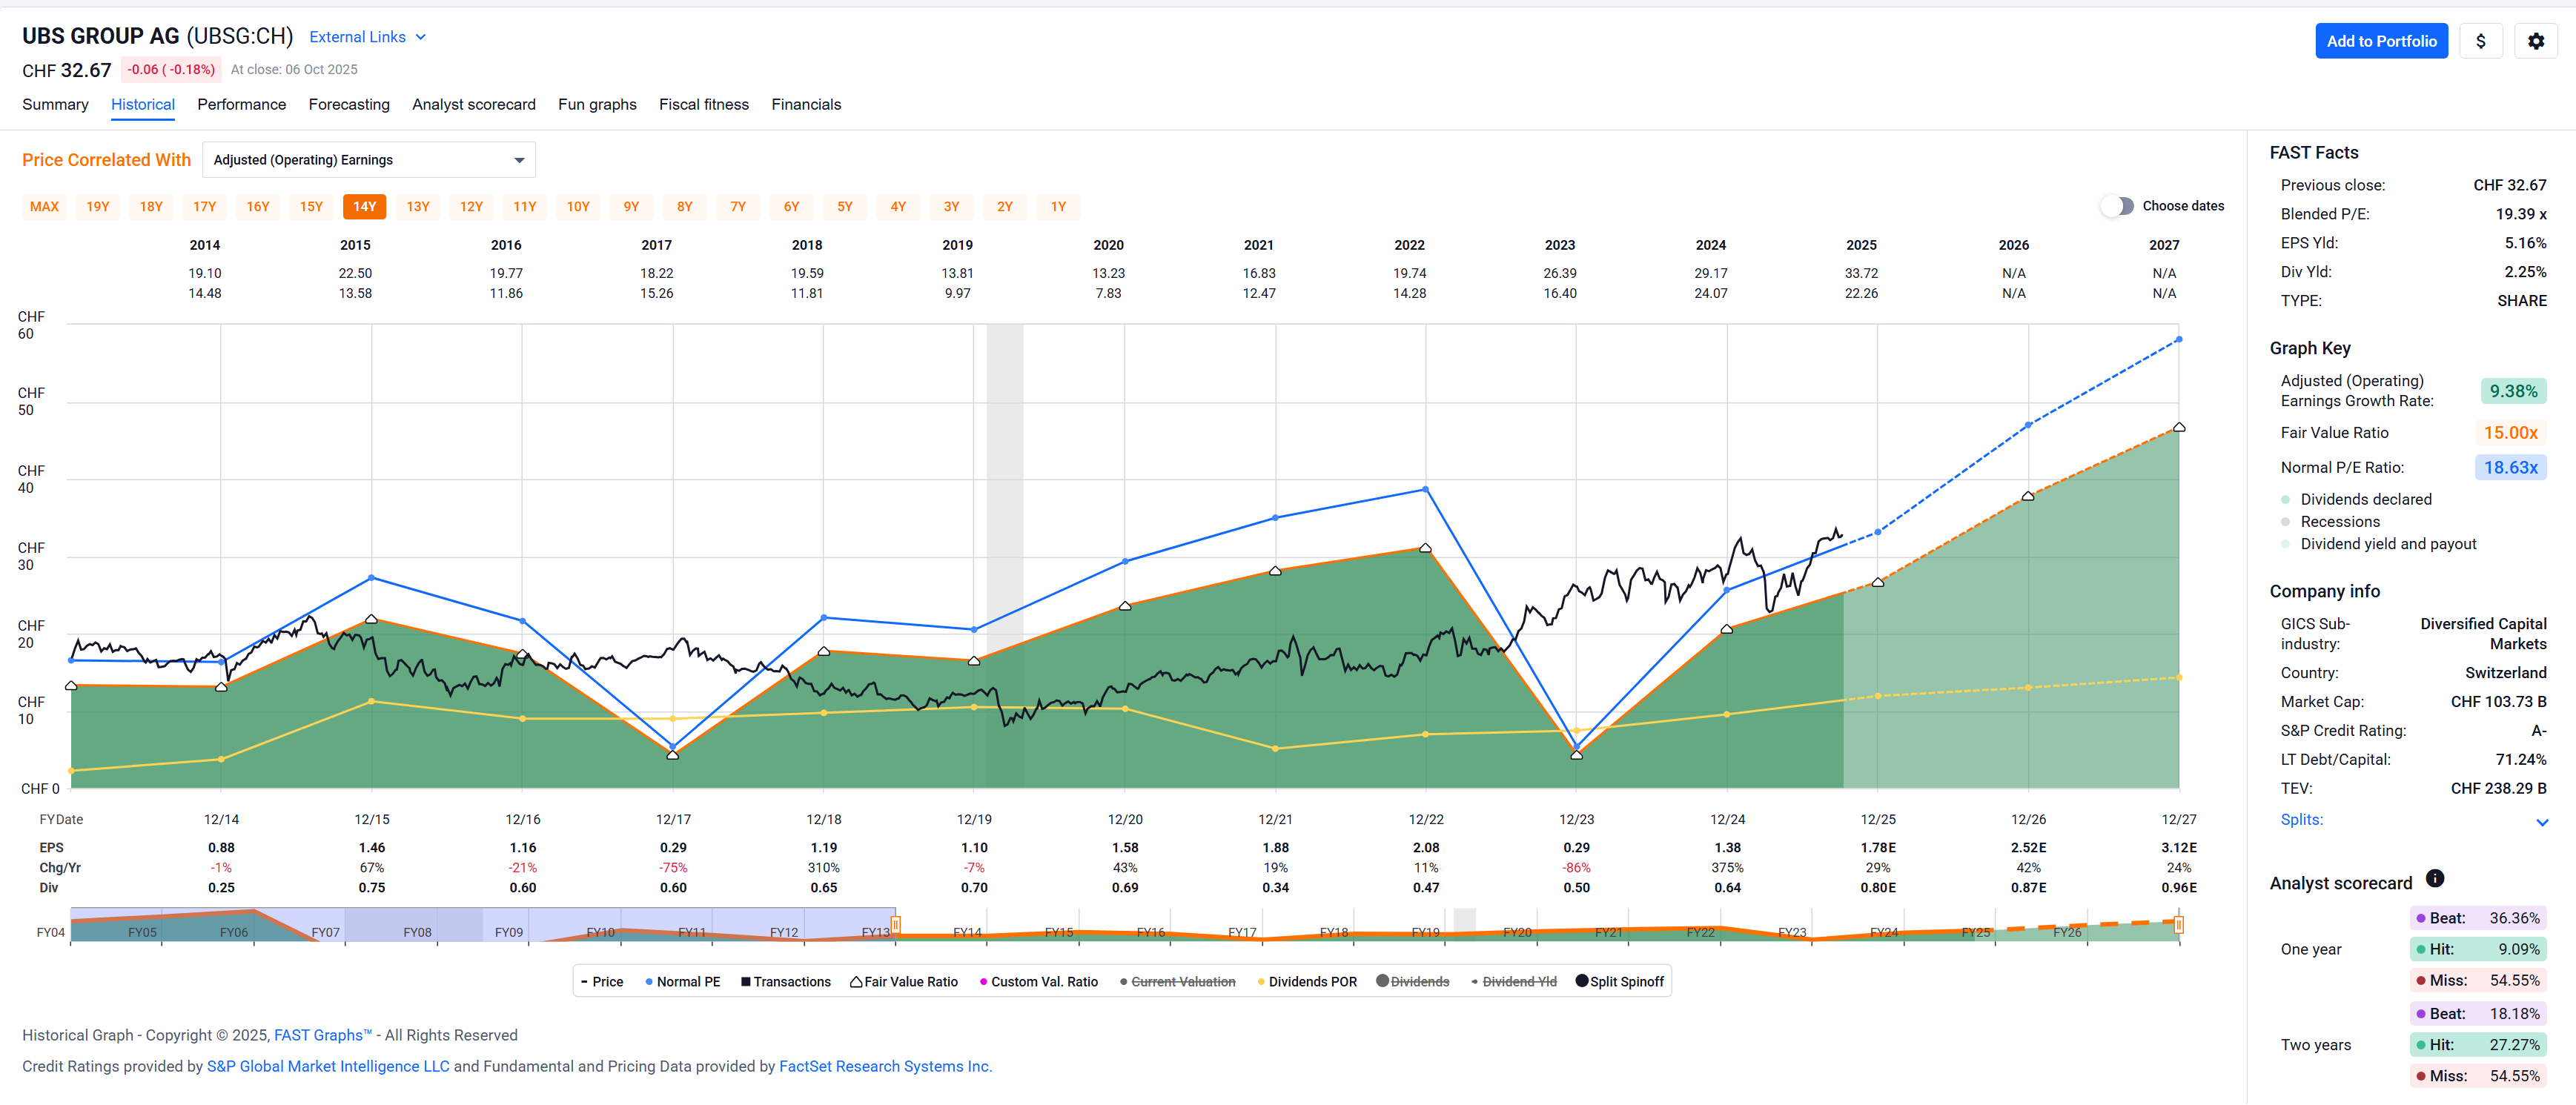
Task: Click the Add to Portfolio button
Action: pos(2380,41)
